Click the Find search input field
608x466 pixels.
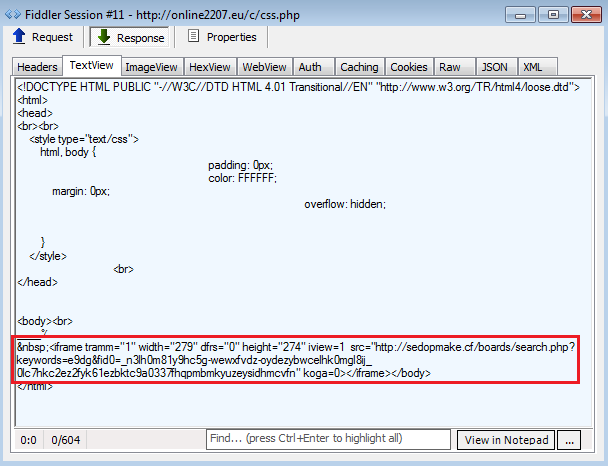[328, 439]
